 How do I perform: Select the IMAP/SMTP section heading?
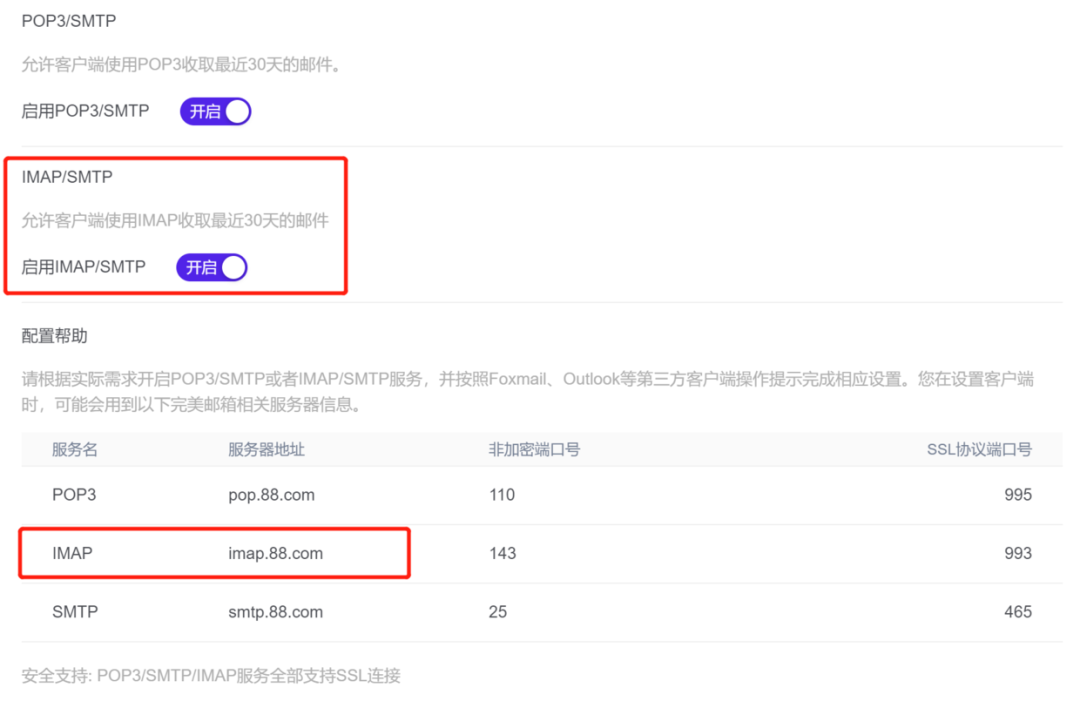tap(67, 176)
